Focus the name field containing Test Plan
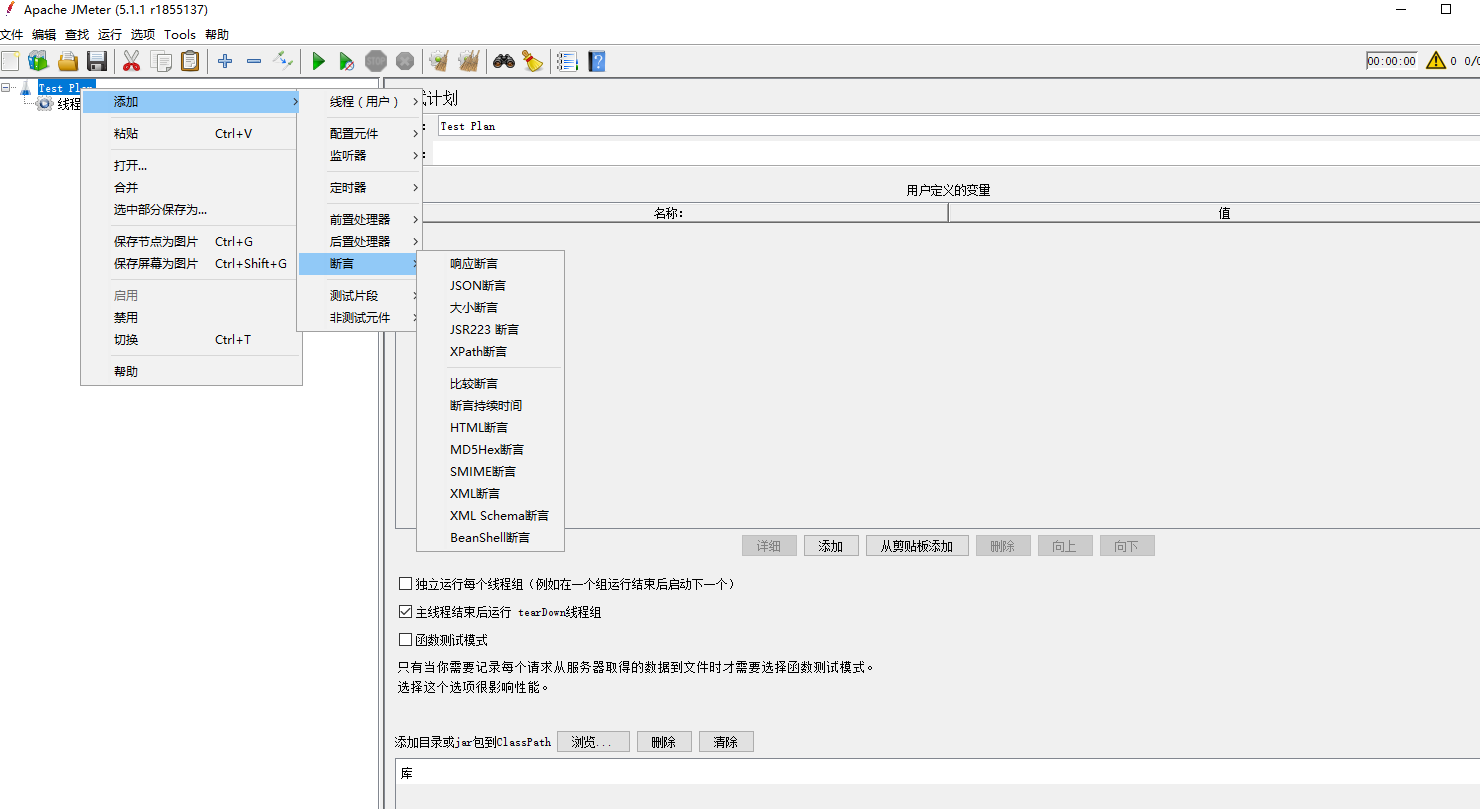The width and height of the screenshot is (1480, 809). click(958, 126)
